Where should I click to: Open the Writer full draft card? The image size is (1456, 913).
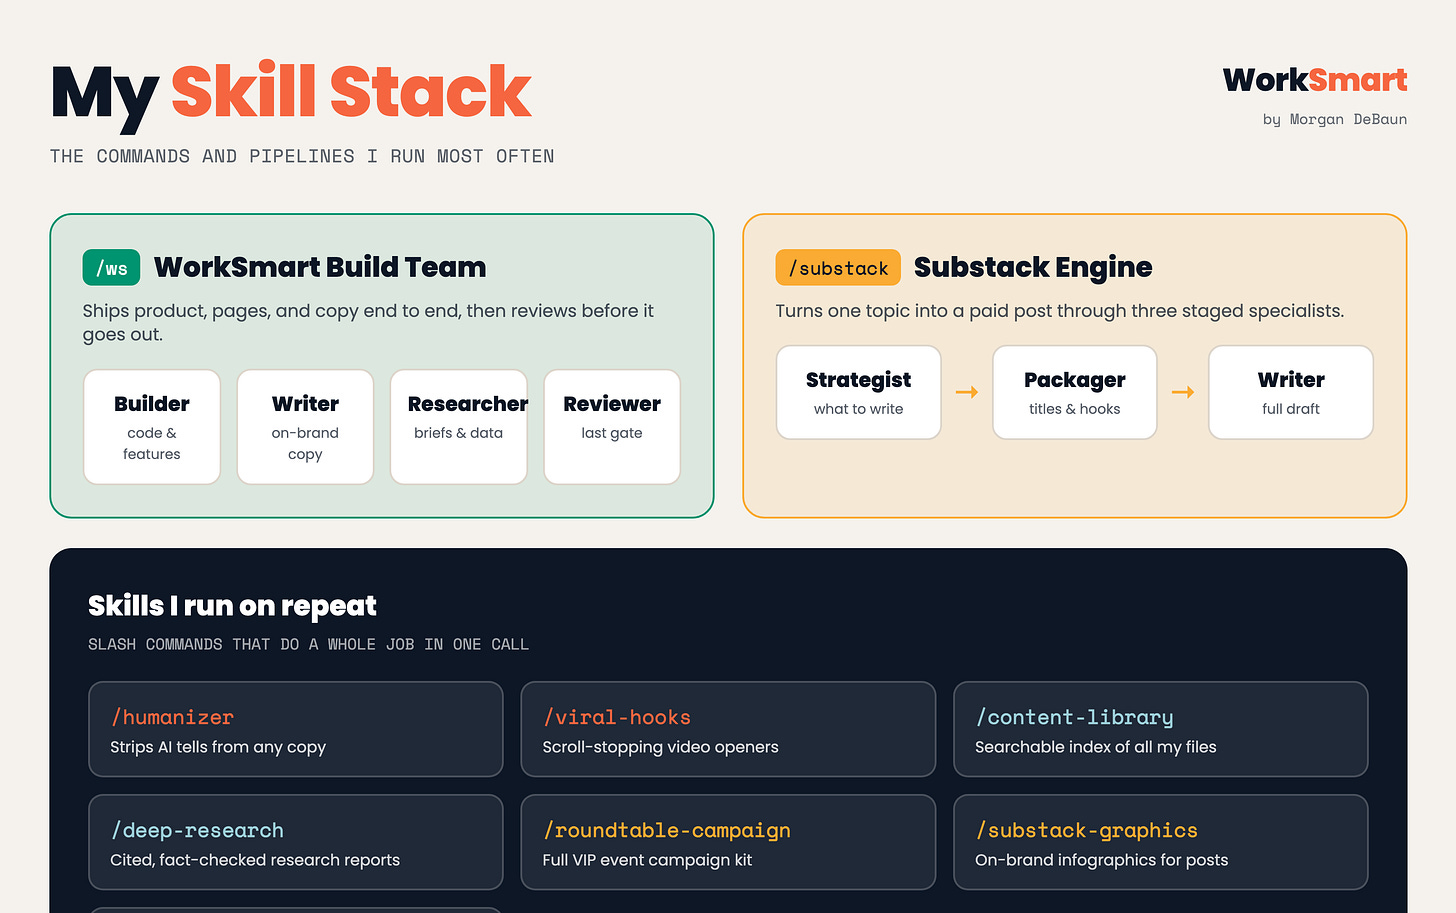[1291, 392]
